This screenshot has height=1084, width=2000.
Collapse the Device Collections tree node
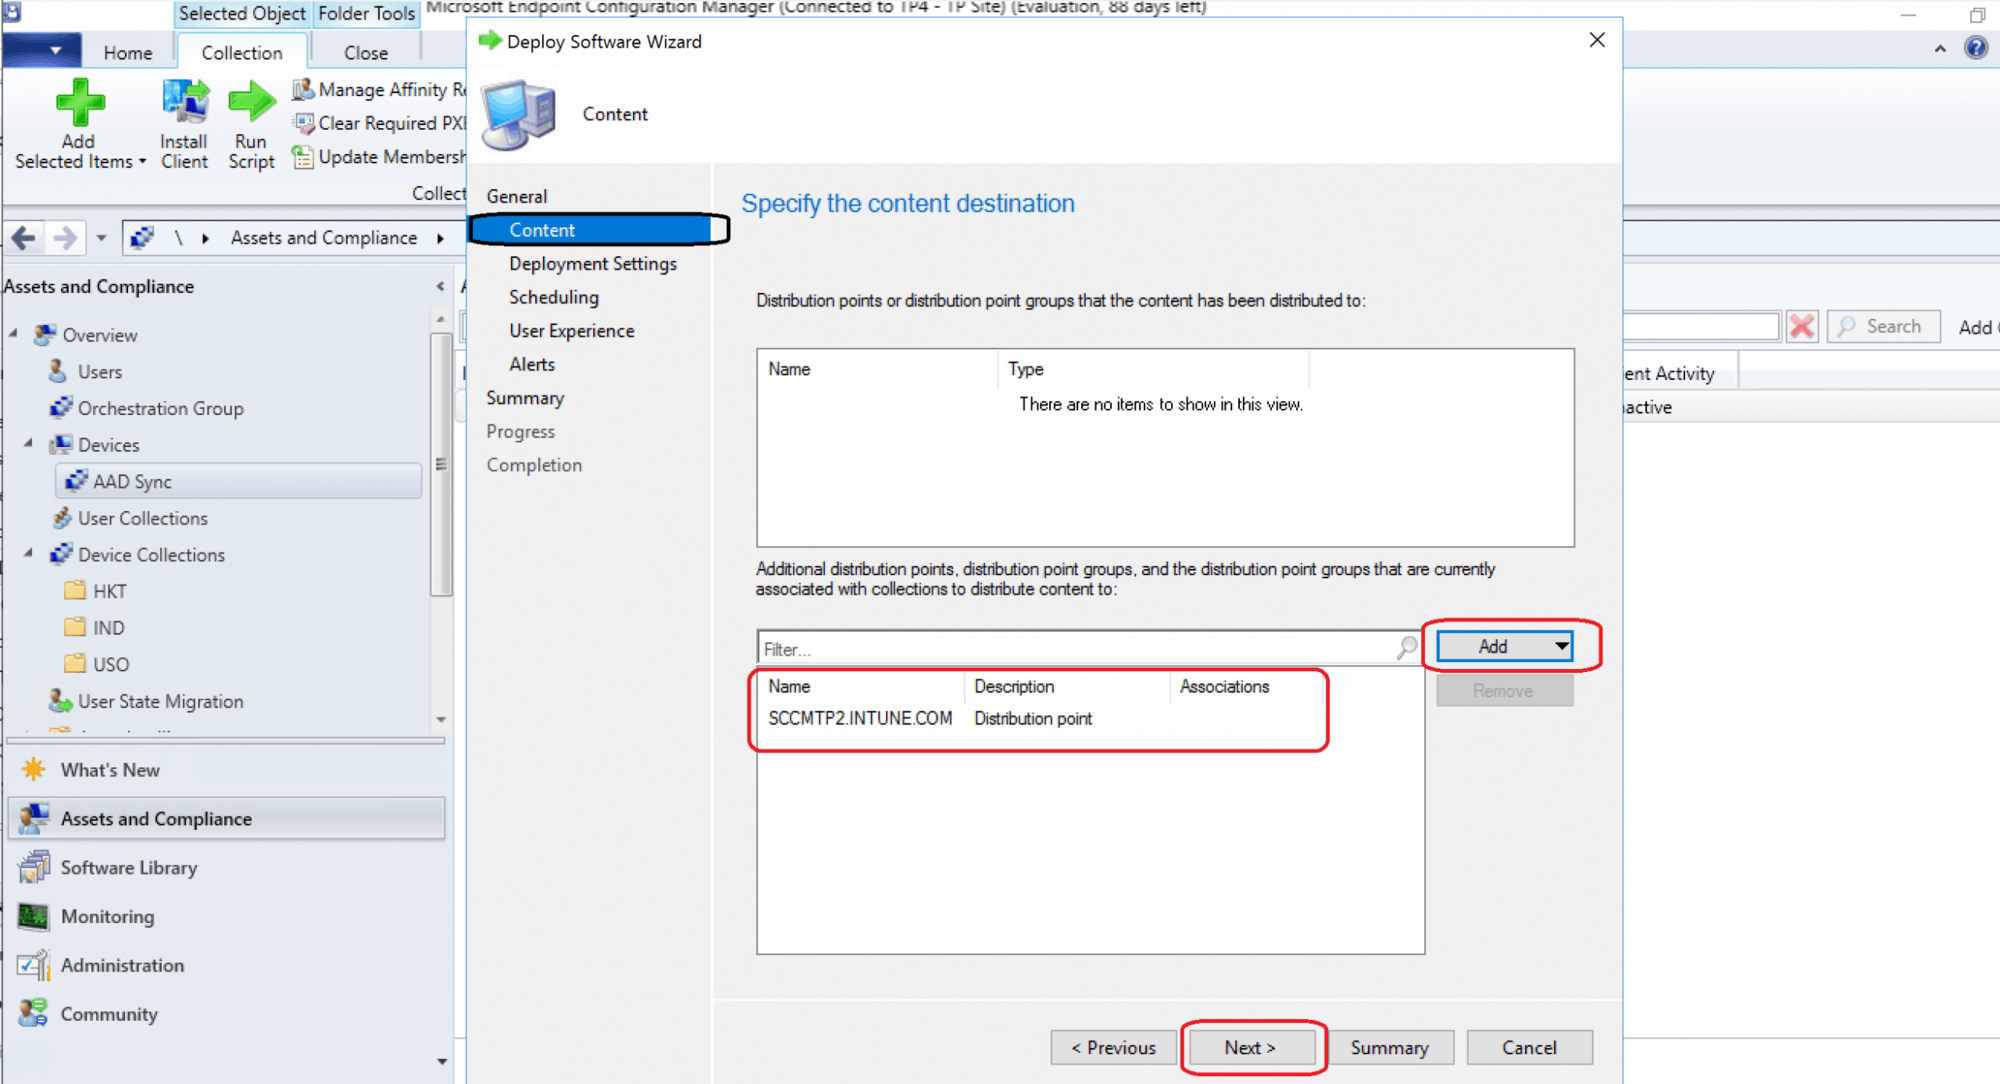[x=29, y=553]
